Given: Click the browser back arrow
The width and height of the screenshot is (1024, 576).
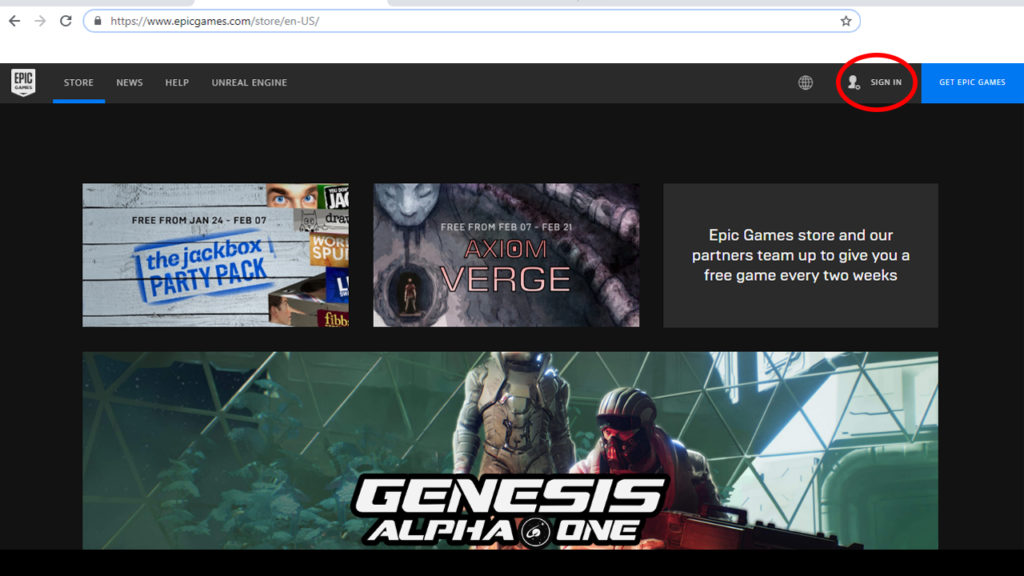Looking at the screenshot, I should click(14, 21).
